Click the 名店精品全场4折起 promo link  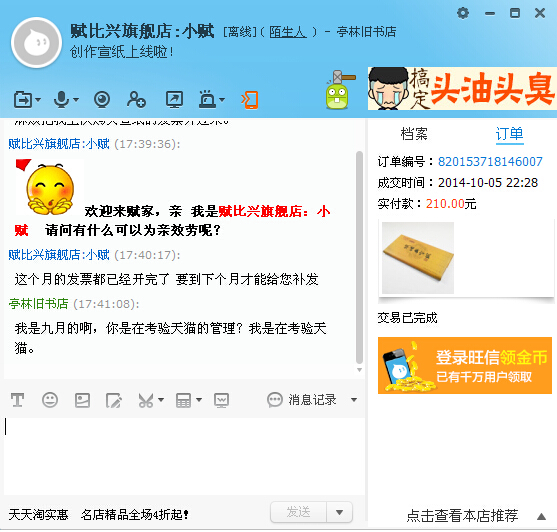135,515
